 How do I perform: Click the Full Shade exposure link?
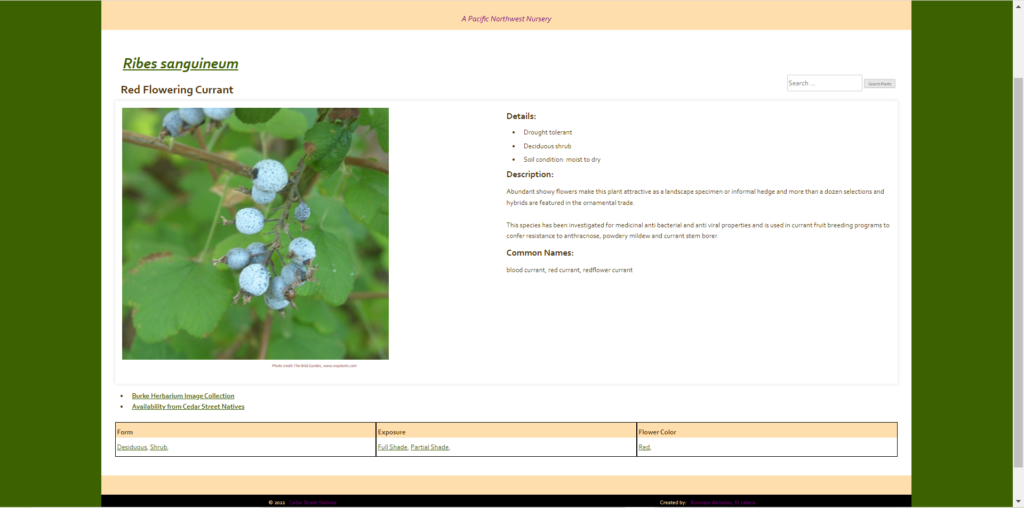click(x=392, y=447)
